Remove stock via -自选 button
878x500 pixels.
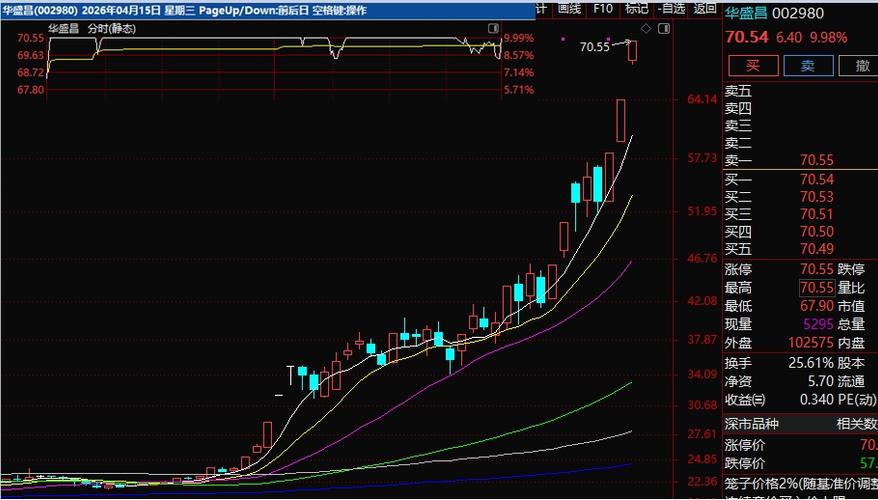[671, 8]
